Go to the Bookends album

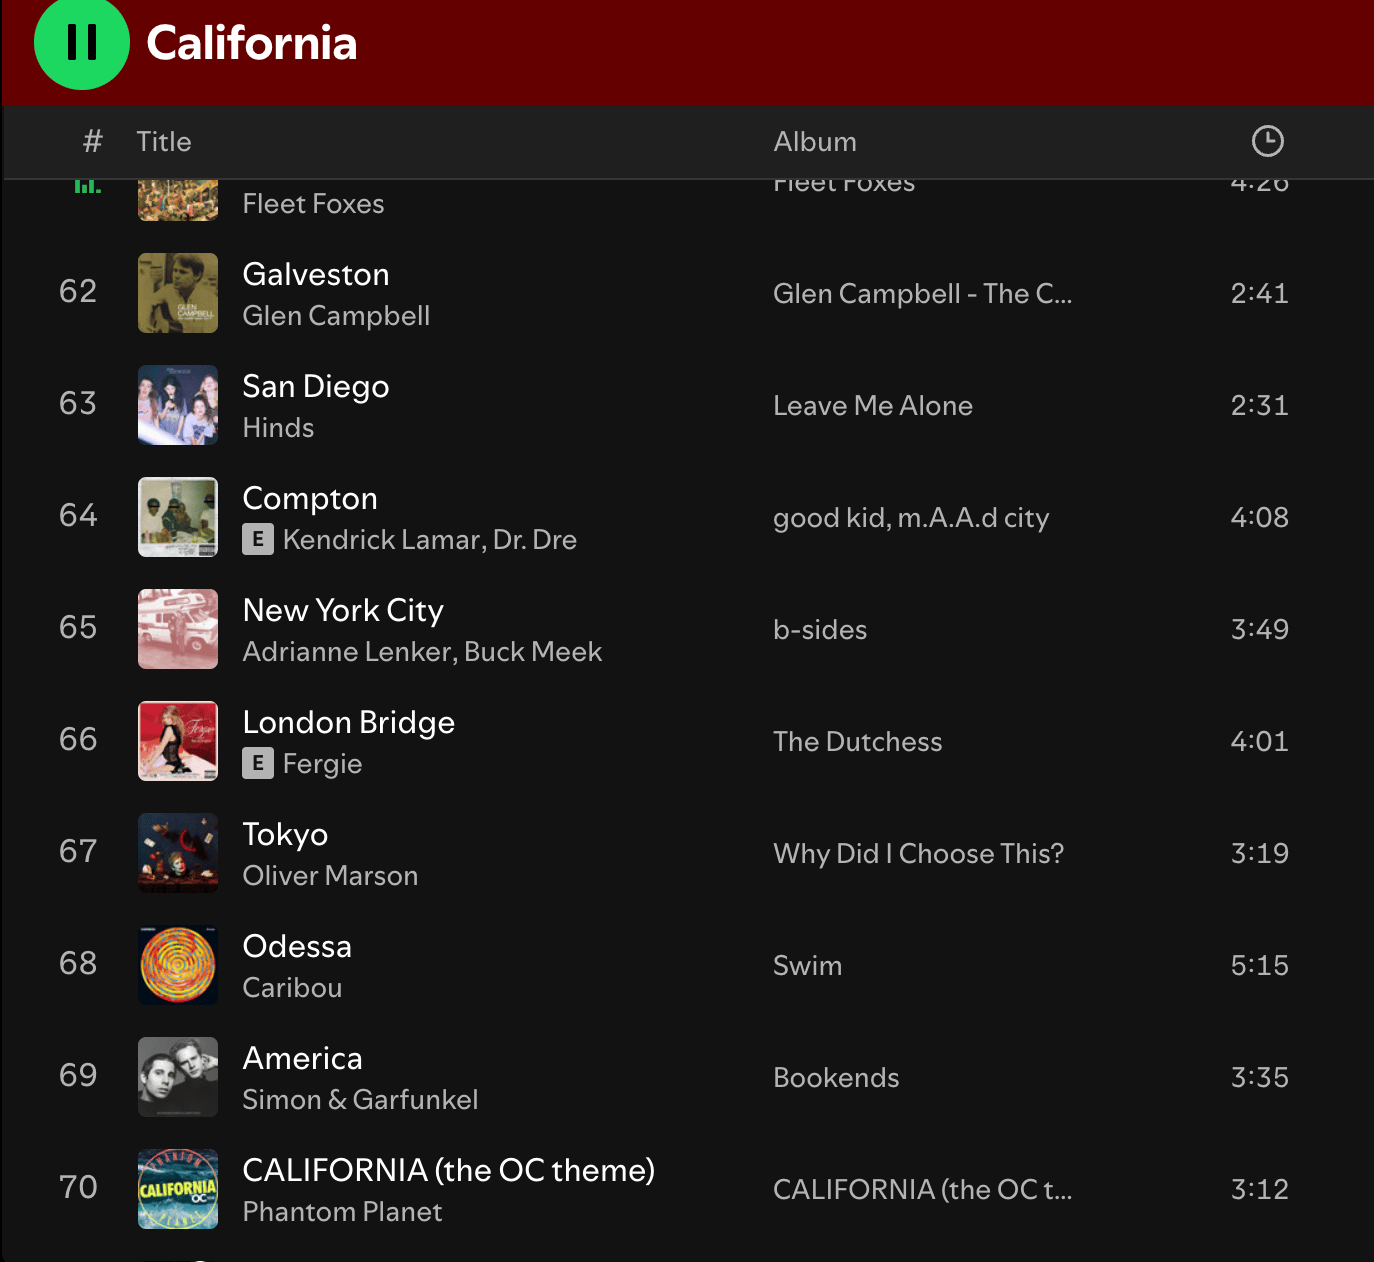(837, 1078)
